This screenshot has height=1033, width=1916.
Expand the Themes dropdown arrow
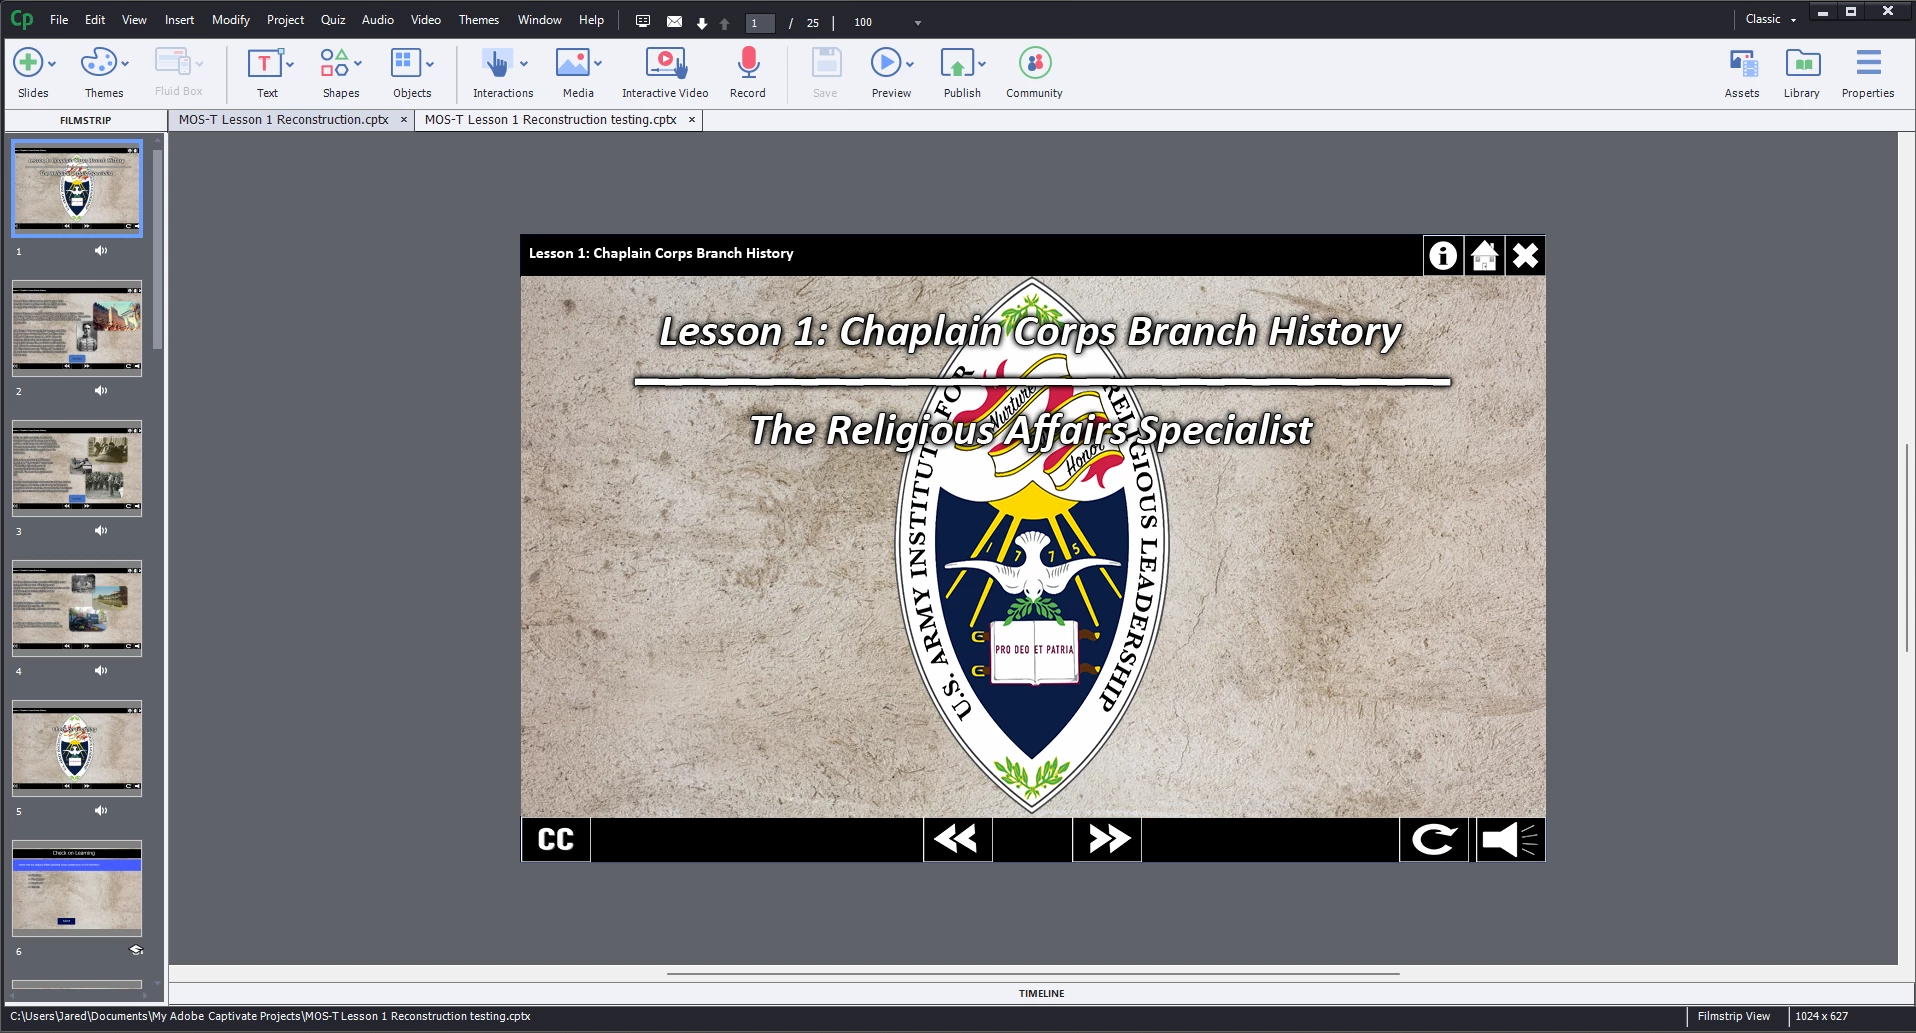(x=125, y=64)
